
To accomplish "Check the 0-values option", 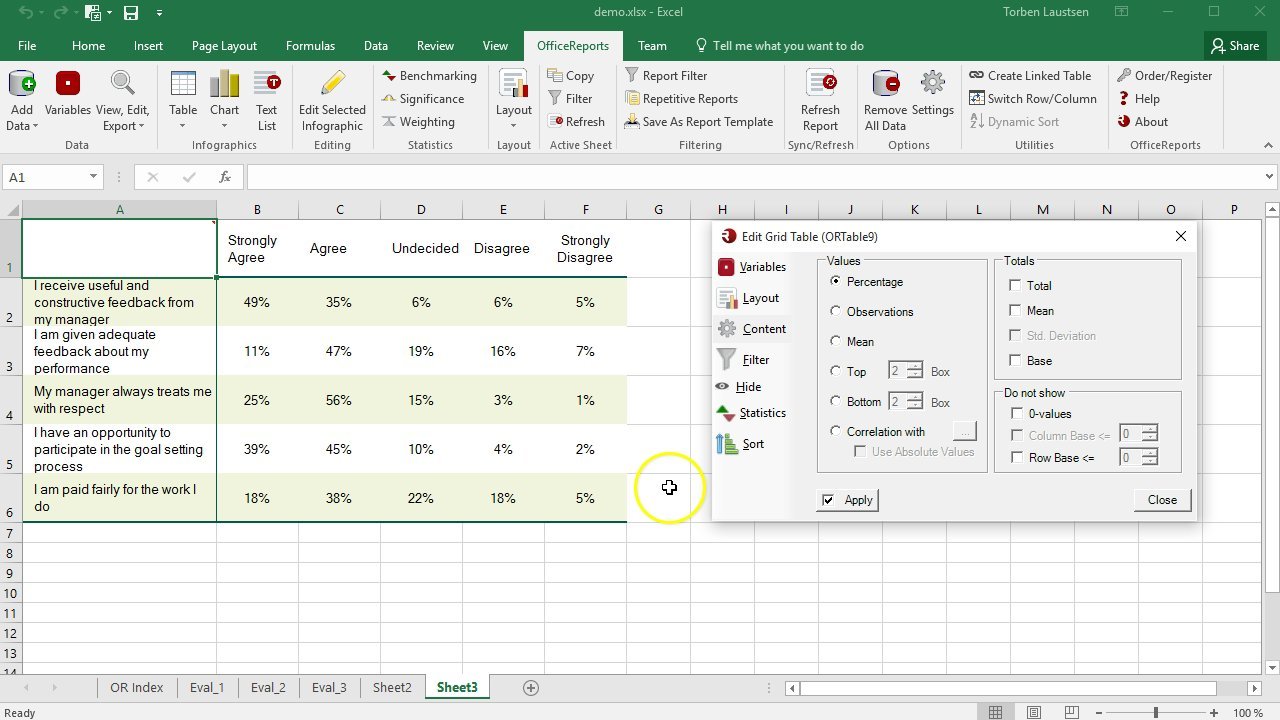I will point(1018,414).
